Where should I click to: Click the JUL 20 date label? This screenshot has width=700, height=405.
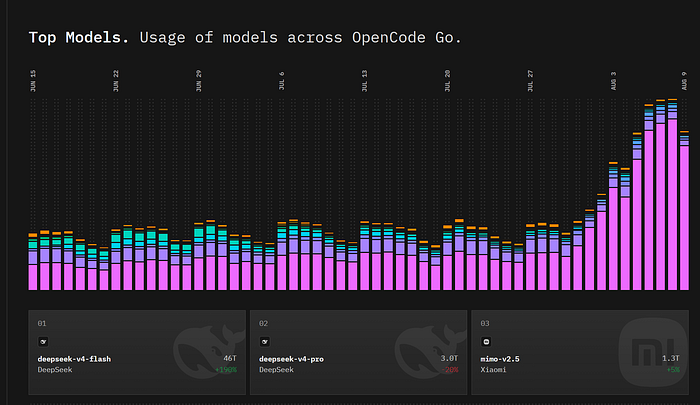447,81
